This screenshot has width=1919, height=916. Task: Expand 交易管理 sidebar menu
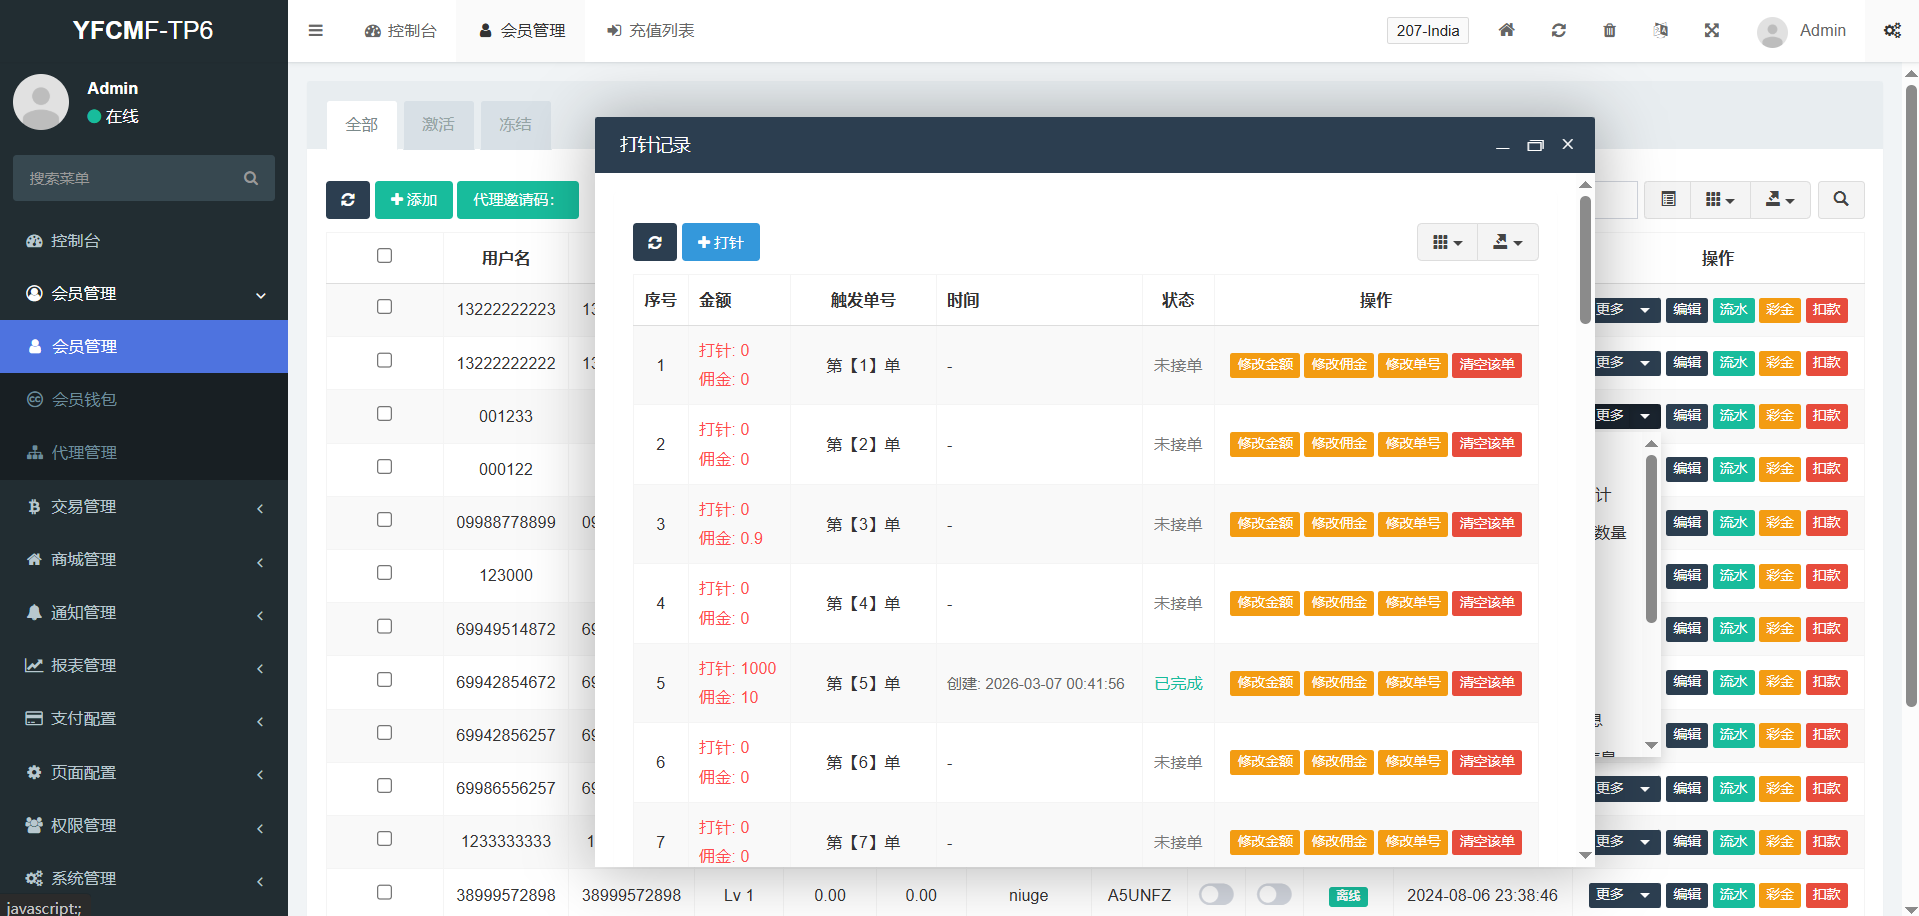pyautogui.click(x=144, y=507)
